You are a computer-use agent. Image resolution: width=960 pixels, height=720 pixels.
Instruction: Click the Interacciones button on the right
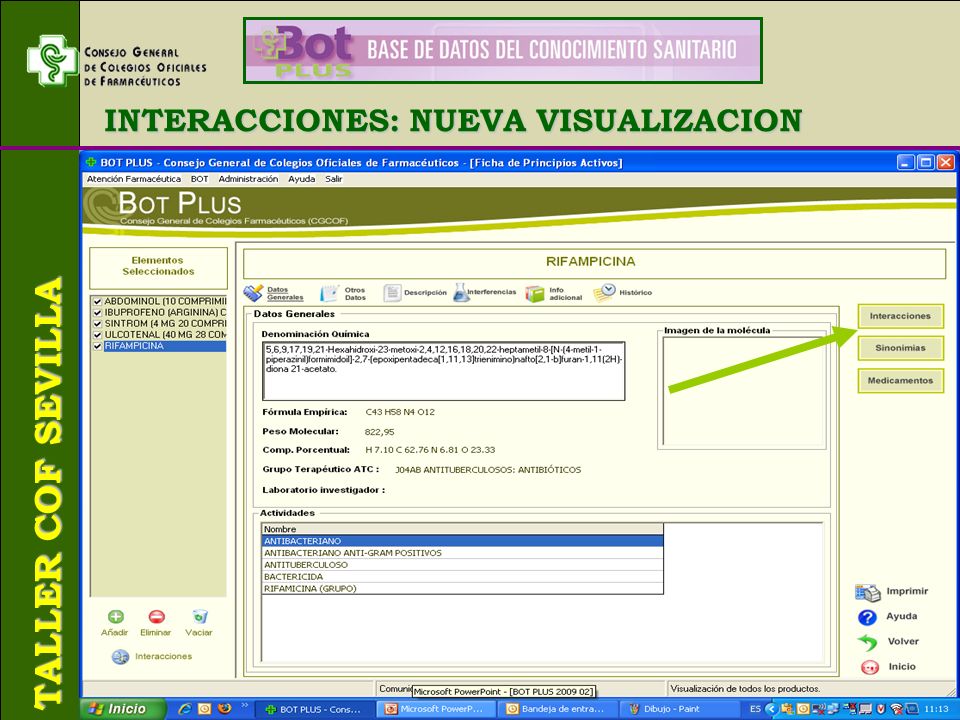pyautogui.click(x=900, y=316)
